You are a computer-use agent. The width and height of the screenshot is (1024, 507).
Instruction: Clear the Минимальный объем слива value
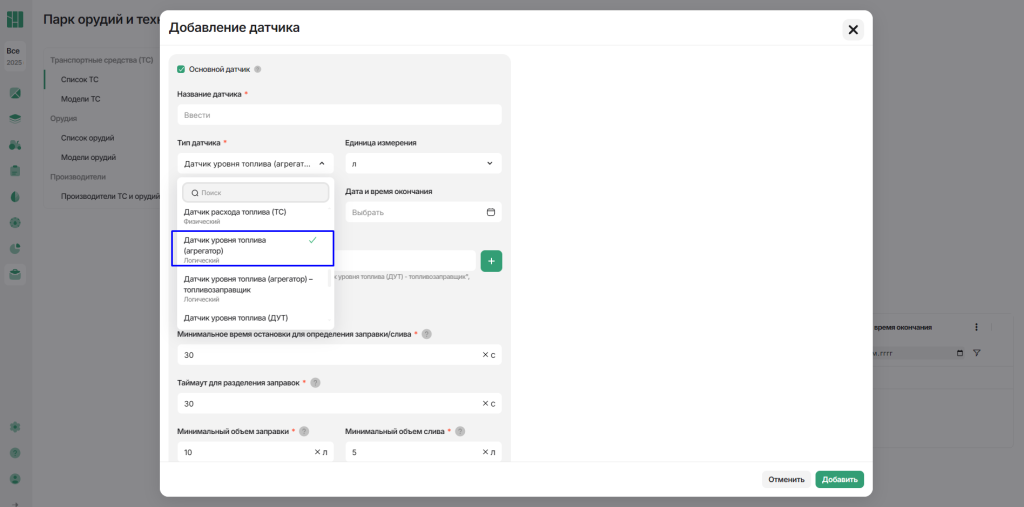[x=485, y=452]
